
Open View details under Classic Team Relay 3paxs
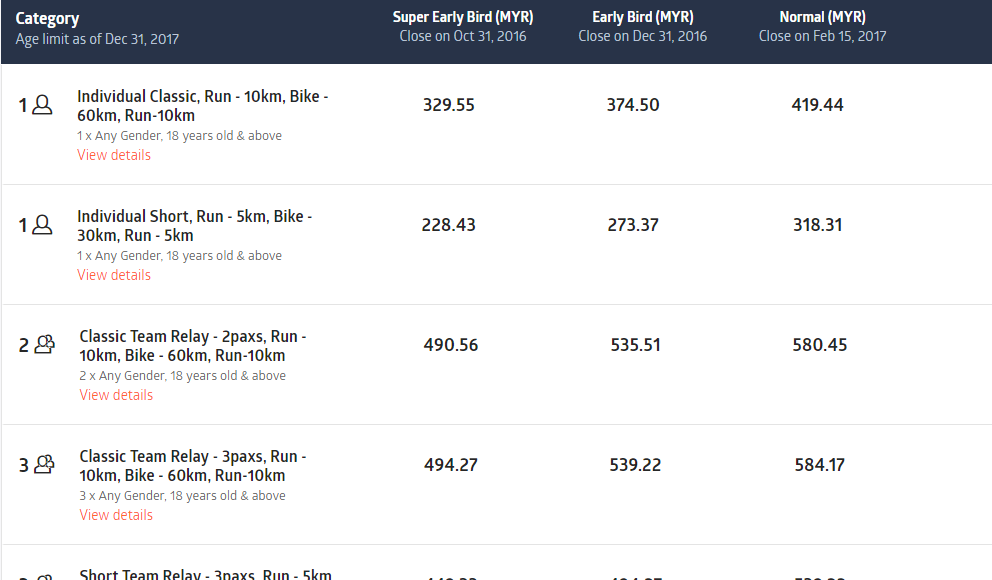(x=116, y=515)
